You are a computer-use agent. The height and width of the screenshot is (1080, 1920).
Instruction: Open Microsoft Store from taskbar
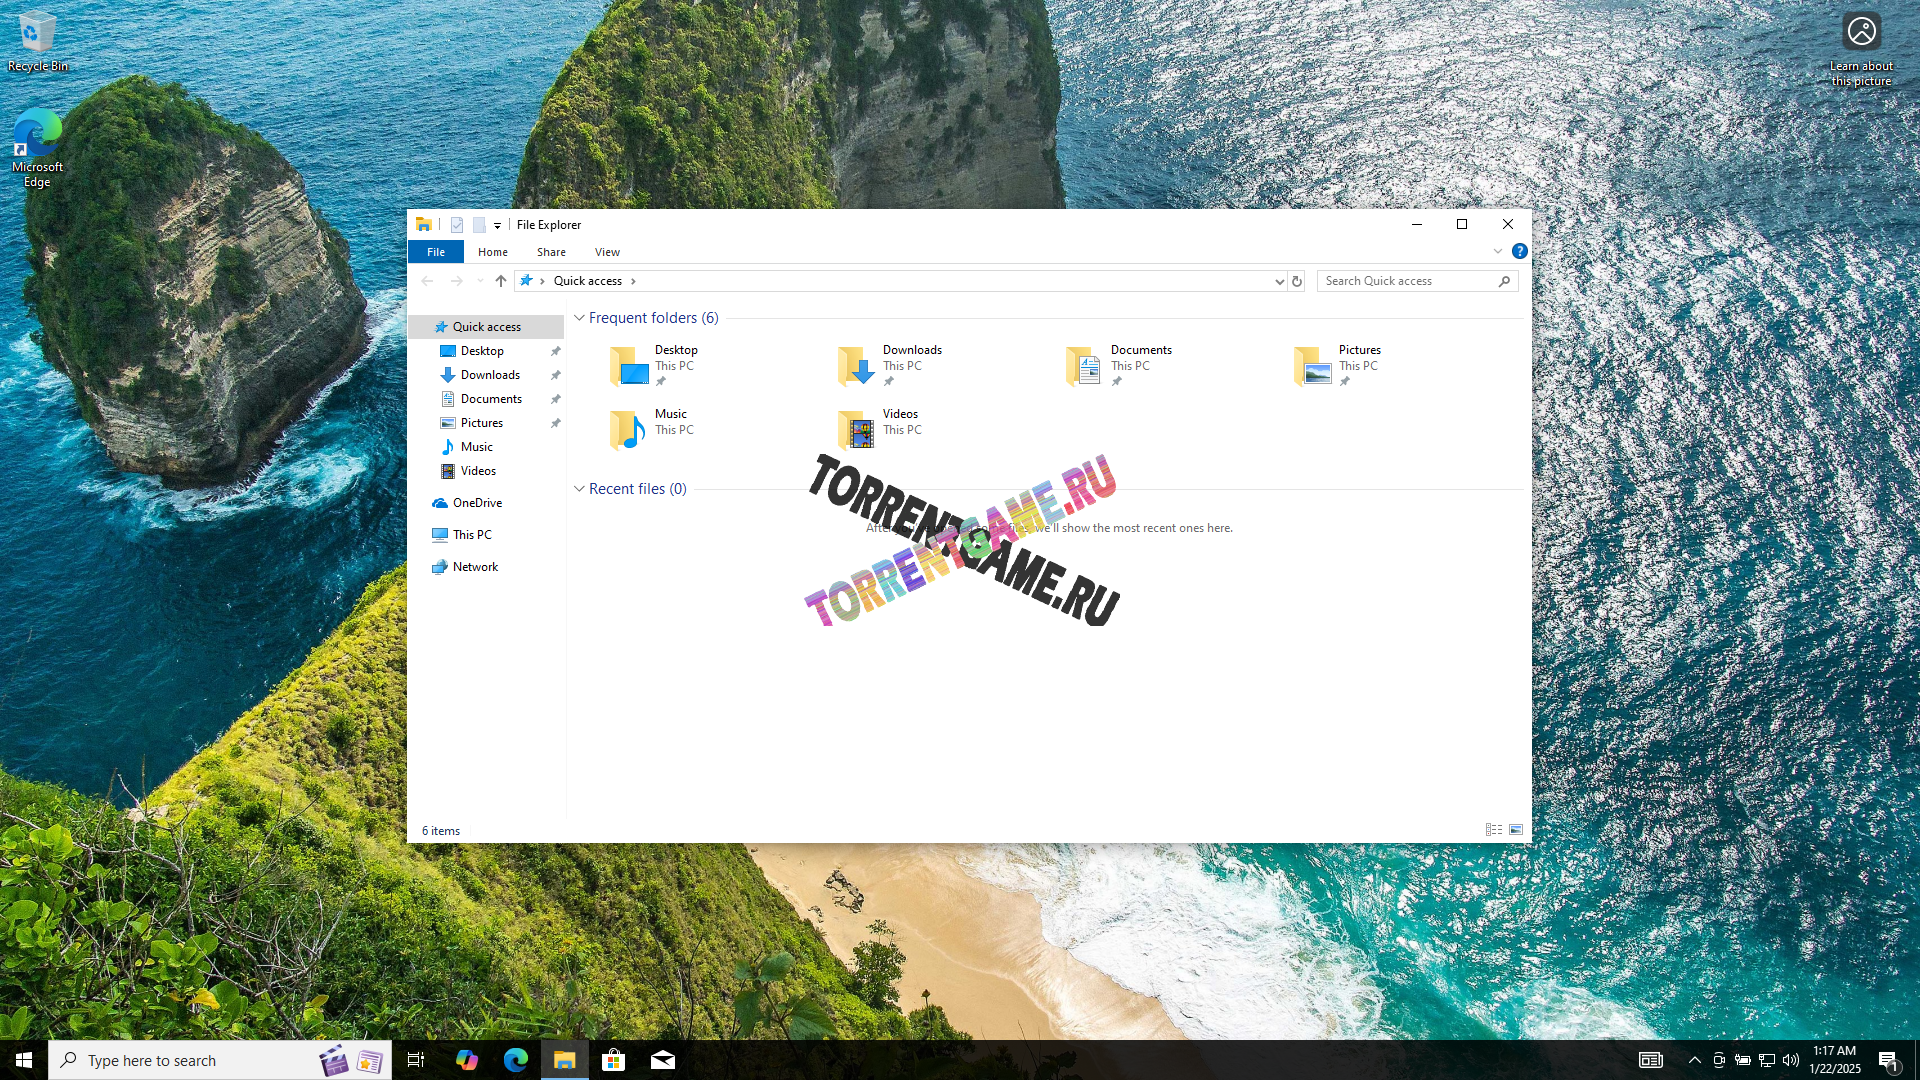tap(613, 1060)
